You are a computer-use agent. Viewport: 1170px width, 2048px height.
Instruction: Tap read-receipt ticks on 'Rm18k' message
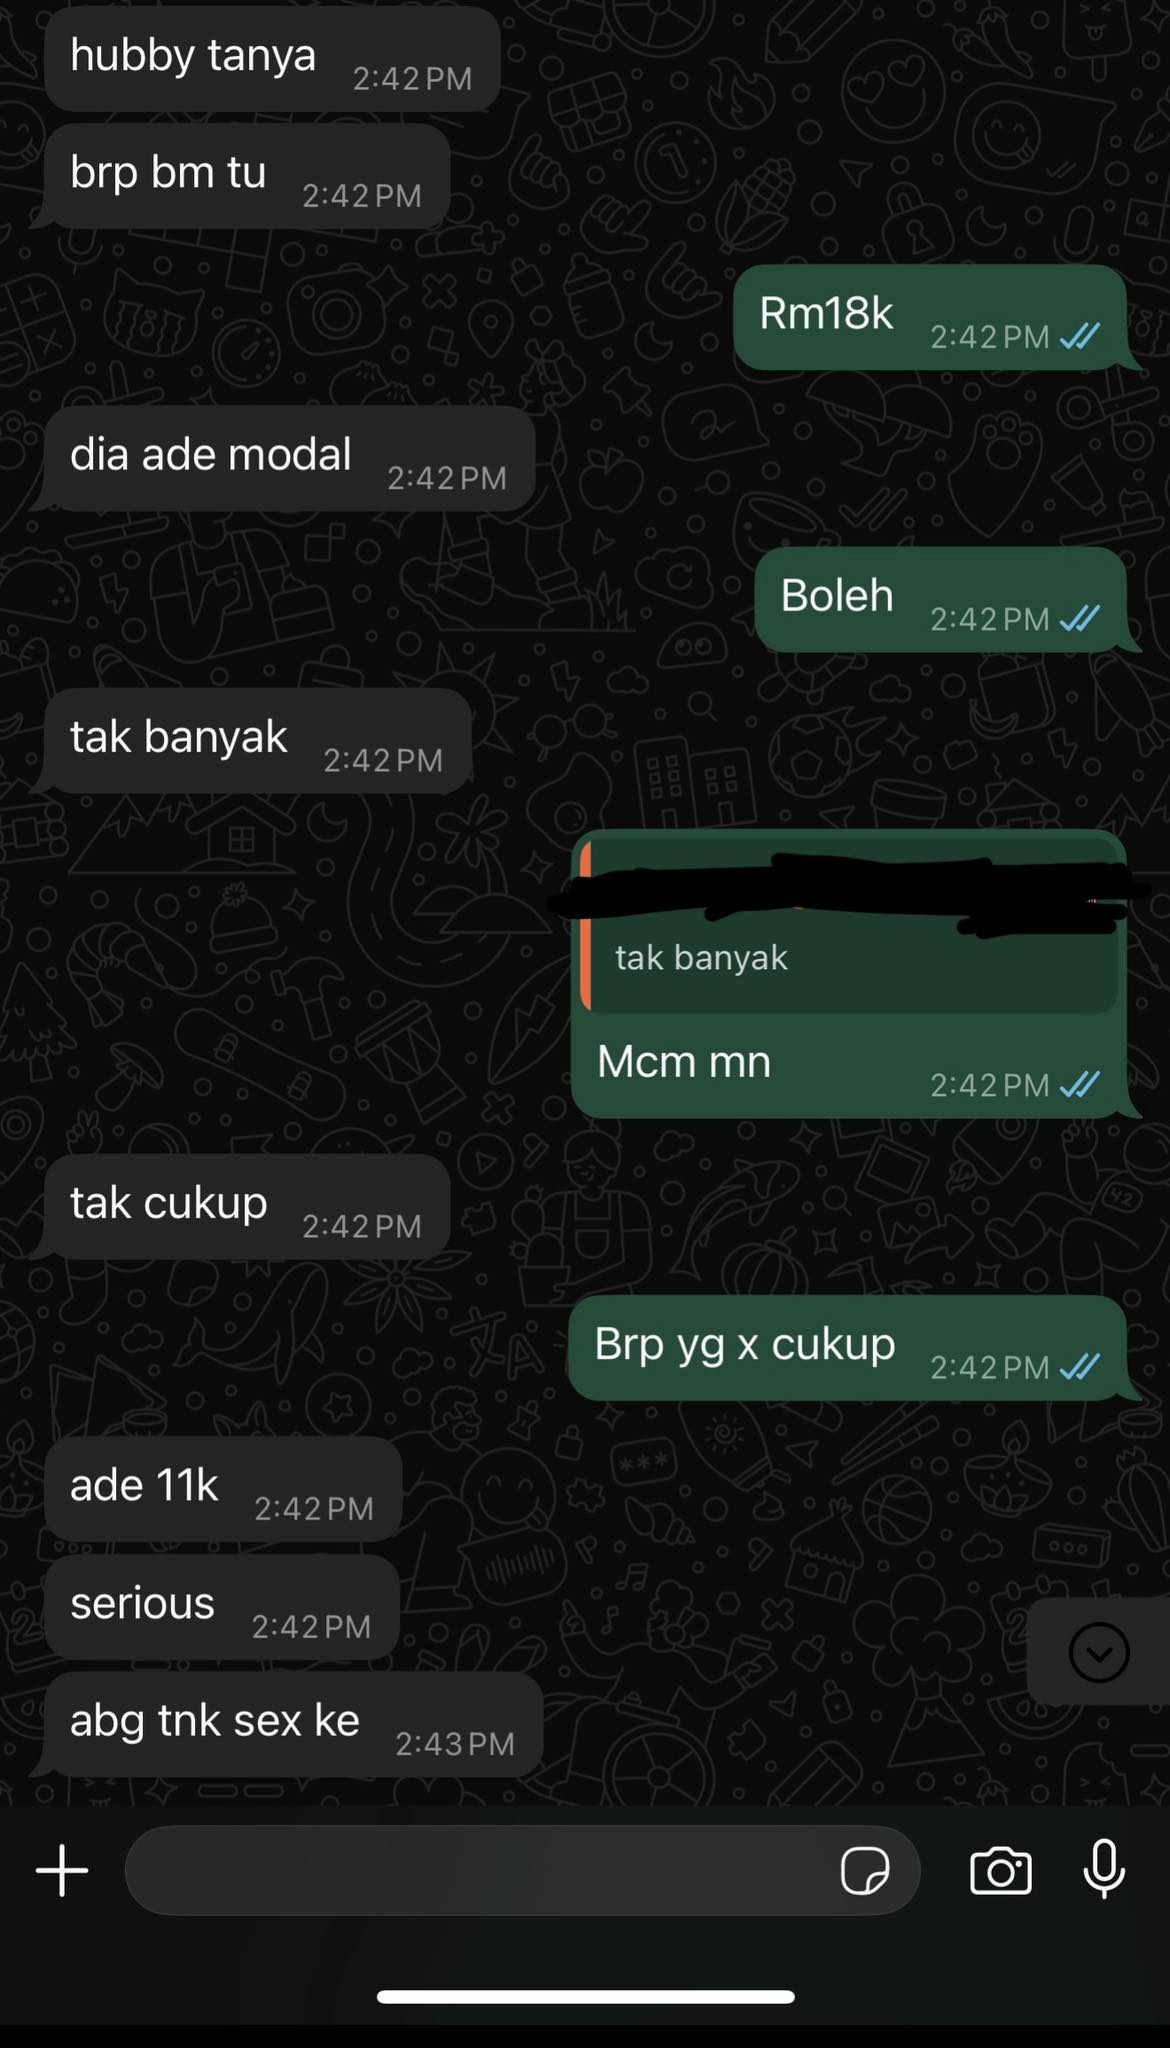pos(1080,336)
